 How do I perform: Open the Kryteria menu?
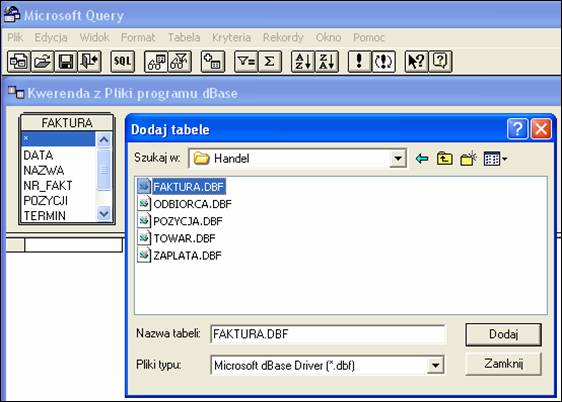pyautogui.click(x=231, y=37)
